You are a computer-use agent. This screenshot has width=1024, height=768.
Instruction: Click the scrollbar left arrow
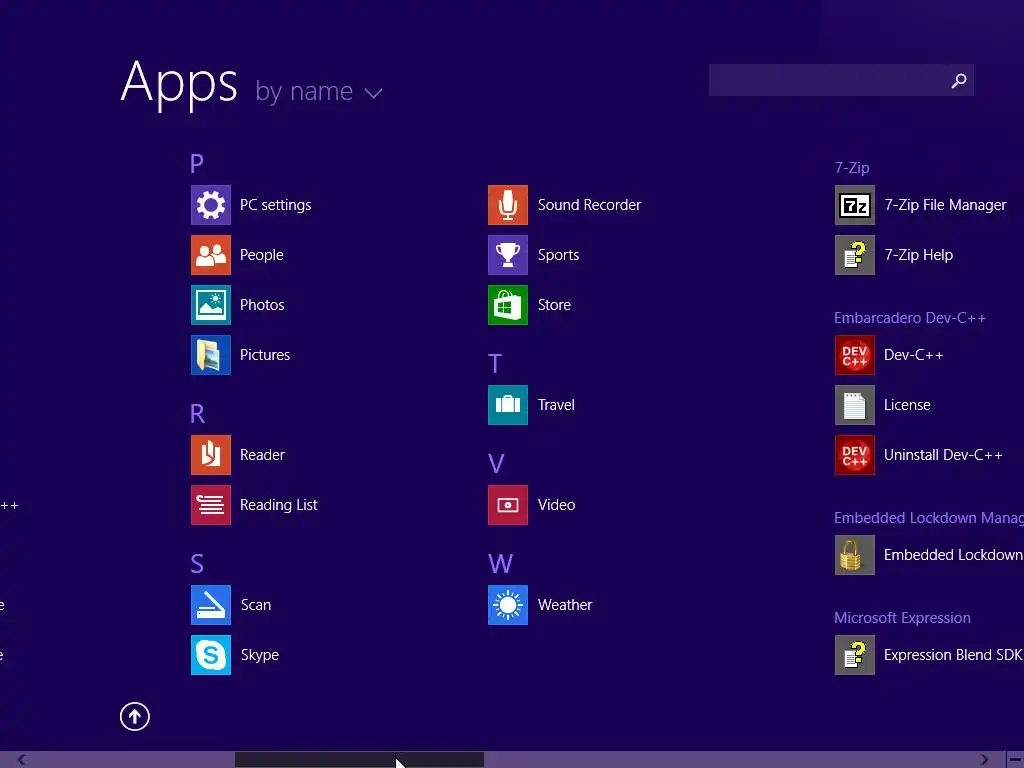click(22, 760)
